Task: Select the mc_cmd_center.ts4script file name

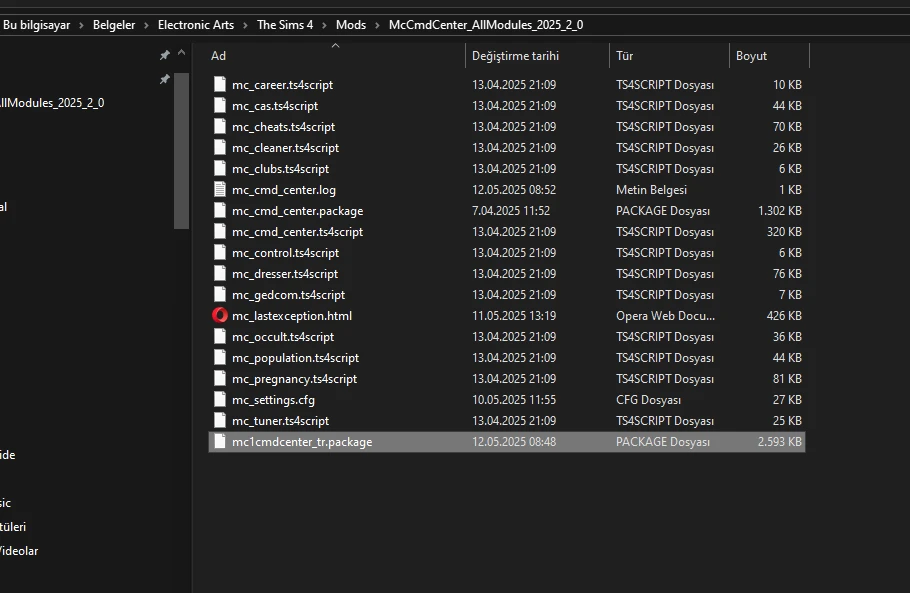Action: click(298, 232)
